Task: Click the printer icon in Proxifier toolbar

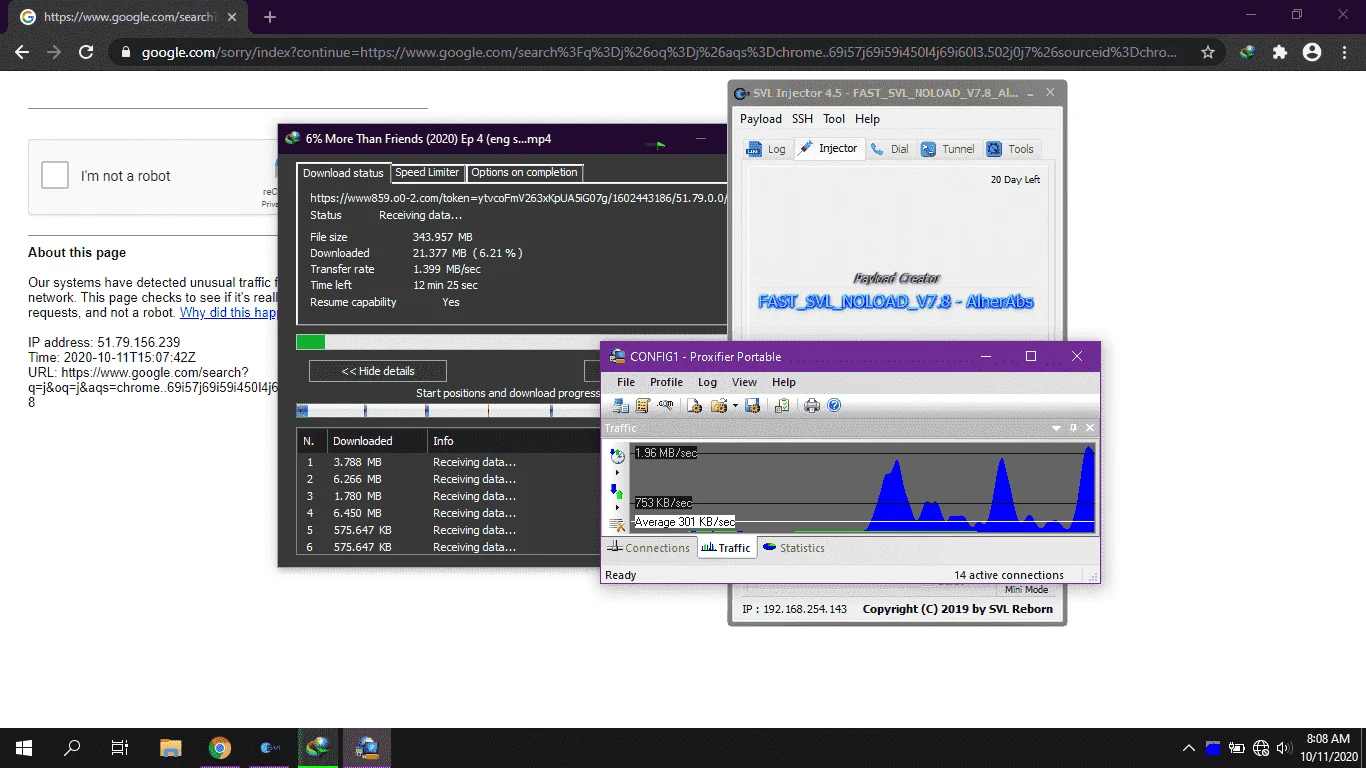Action: click(x=812, y=405)
